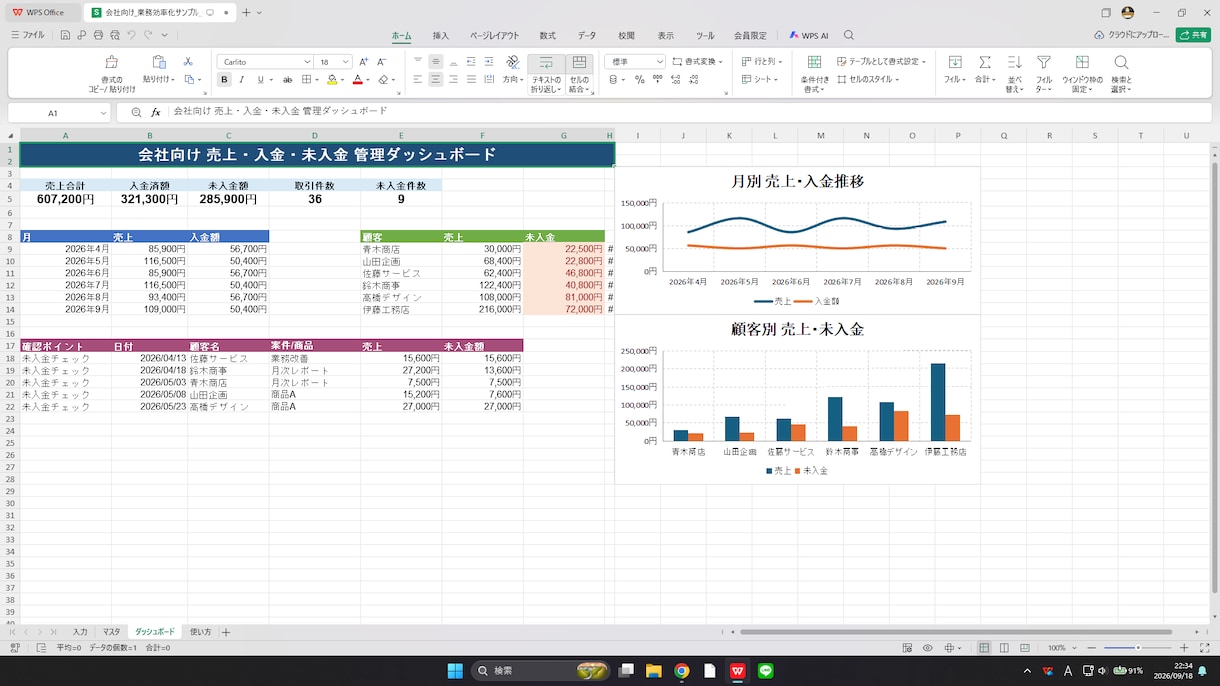1220x686 pixels.
Task: Toggle center horizontal alignment
Action: point(436,80)
